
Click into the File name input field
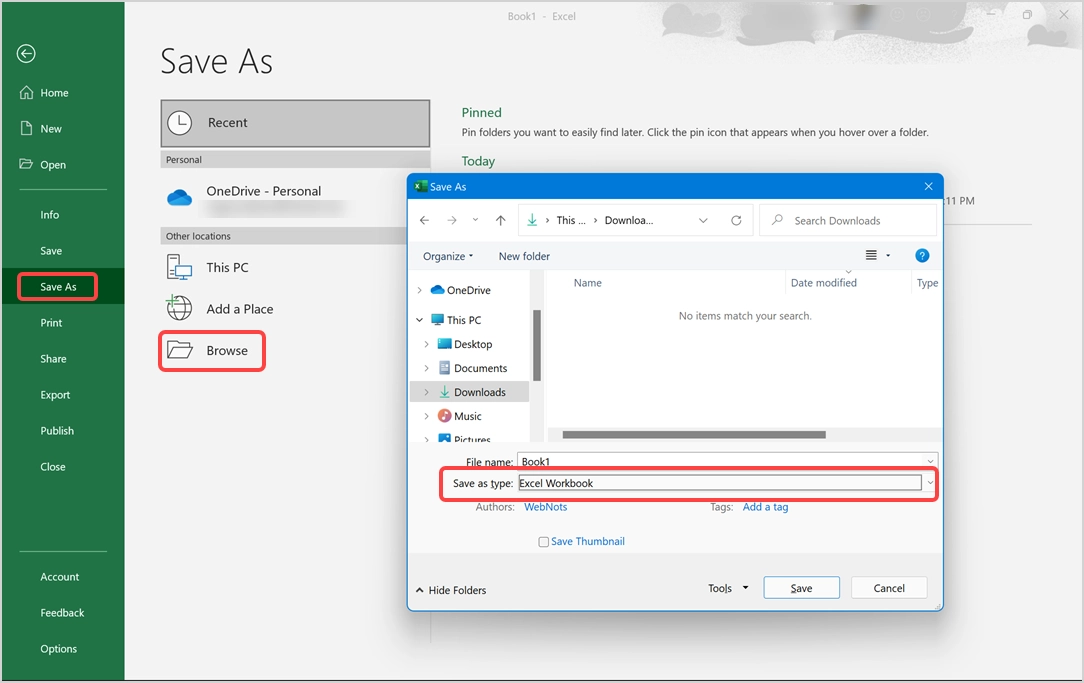point(726,462)
